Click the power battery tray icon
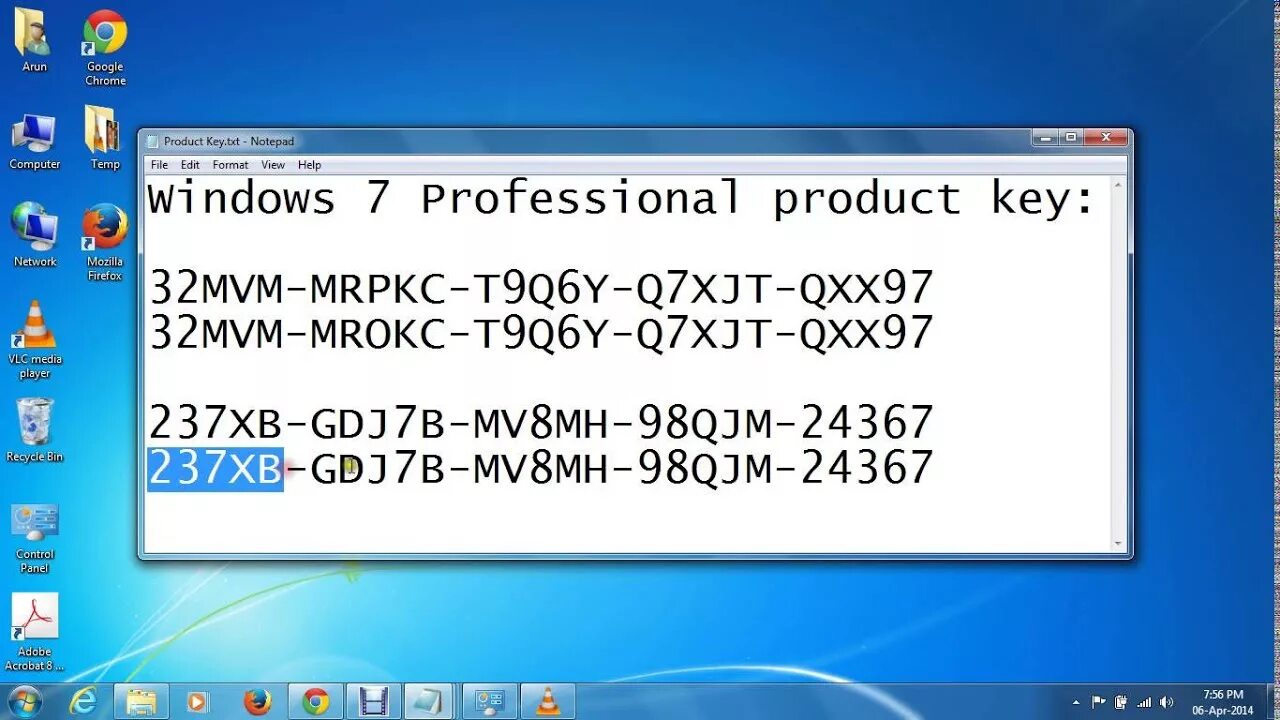The image size is (1280, 720). tap(1121, 702)
